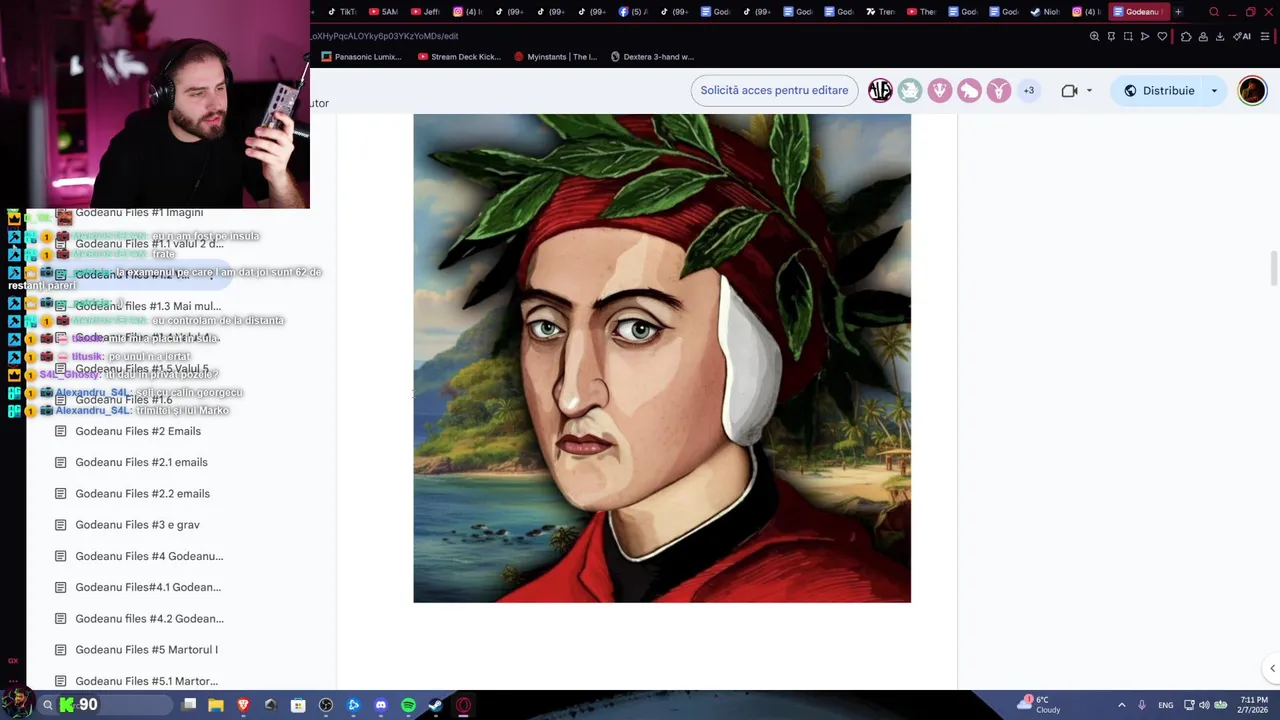This screenshot has width=1280, height=720.
Task: Go to outline item Godeanu Files #4 Godeanu...
Action: point(149,556)
